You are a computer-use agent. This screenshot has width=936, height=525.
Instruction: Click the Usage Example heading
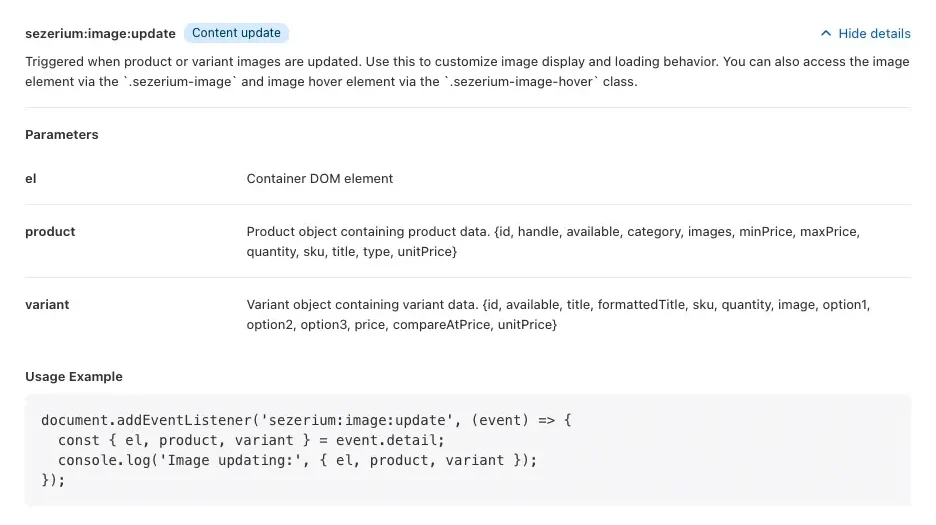coord(74,376)
